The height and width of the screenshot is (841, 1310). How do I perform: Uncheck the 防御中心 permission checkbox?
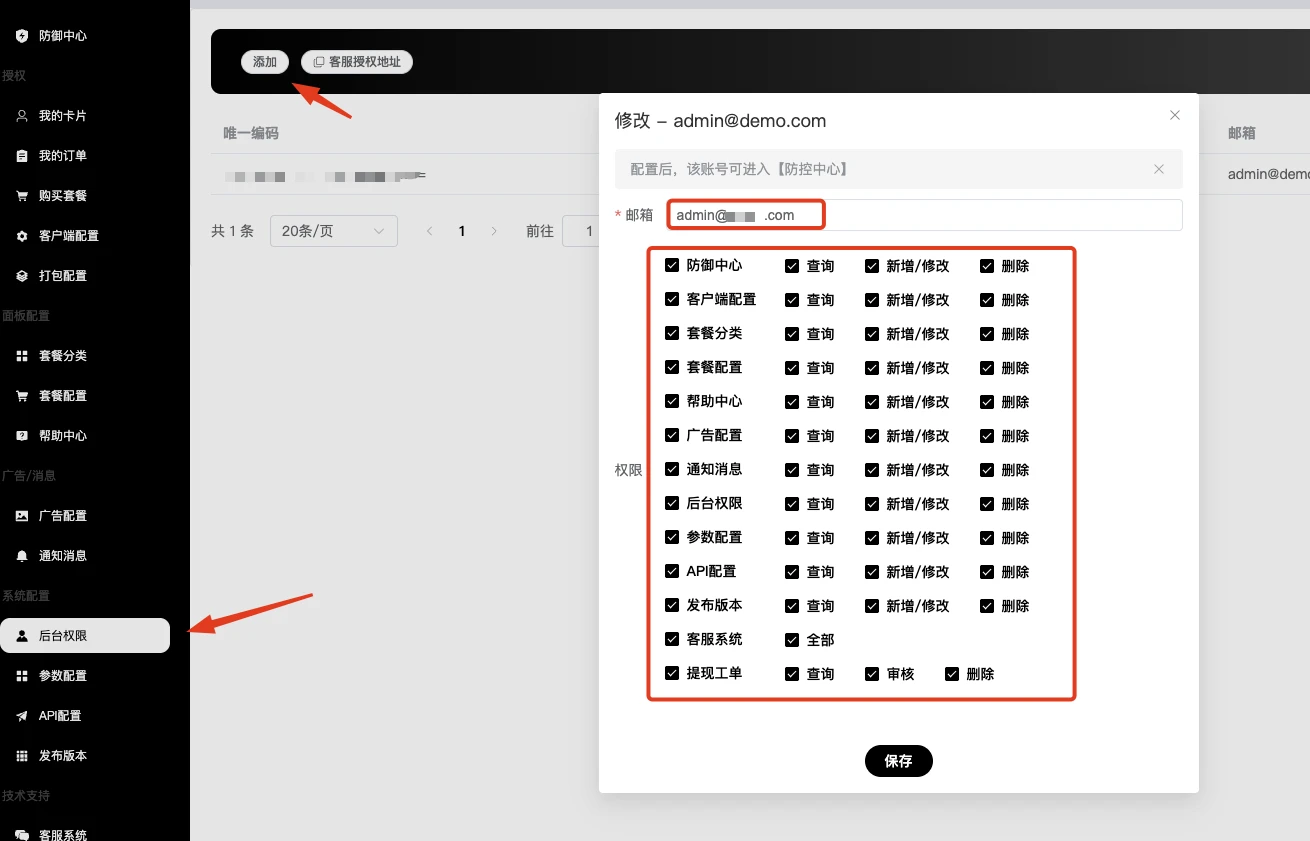pyautogui.click(x=672, y=266)
